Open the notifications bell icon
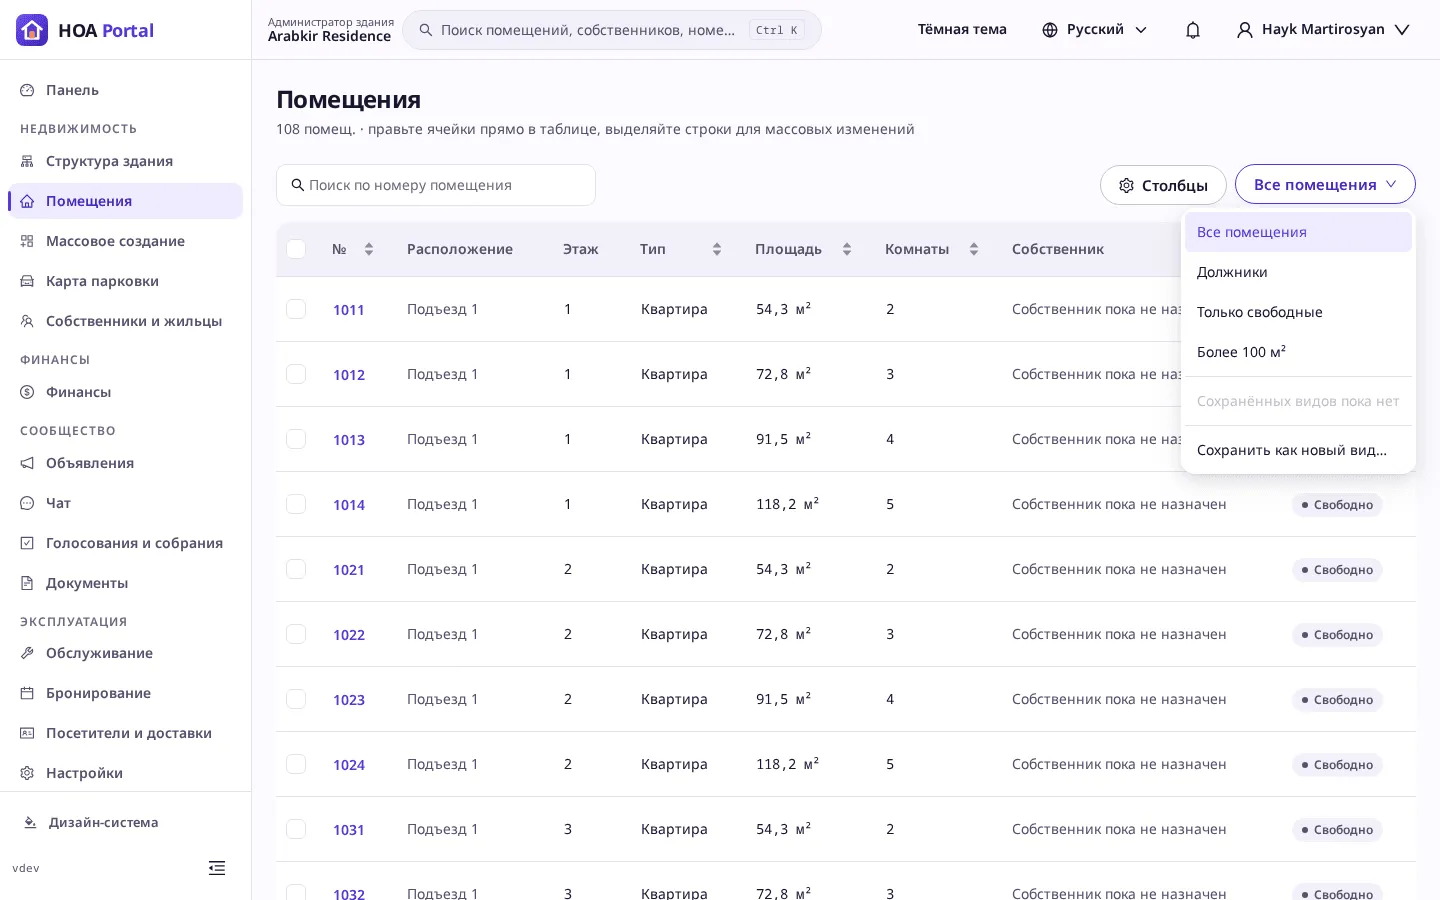 pyautogui.click(x=1192, y=30)
